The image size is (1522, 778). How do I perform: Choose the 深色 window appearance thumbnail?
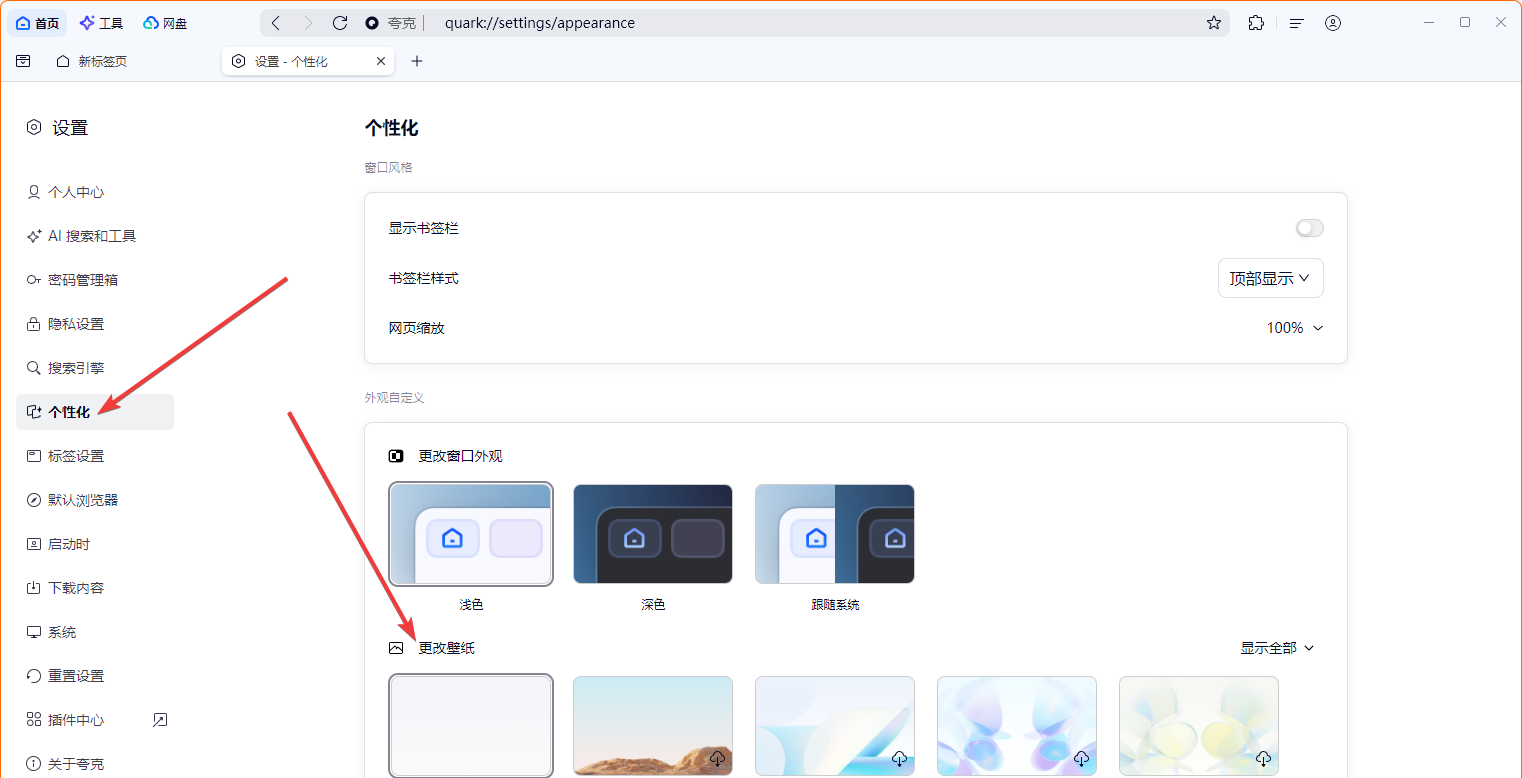click(x=653, y=534)
